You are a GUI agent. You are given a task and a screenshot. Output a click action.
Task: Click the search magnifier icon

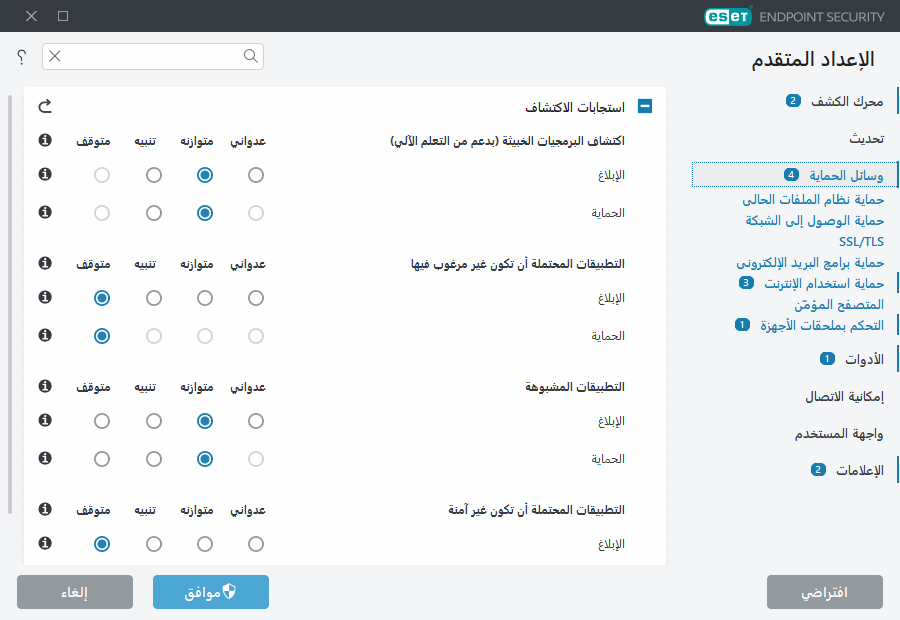[x=250, y=57]
